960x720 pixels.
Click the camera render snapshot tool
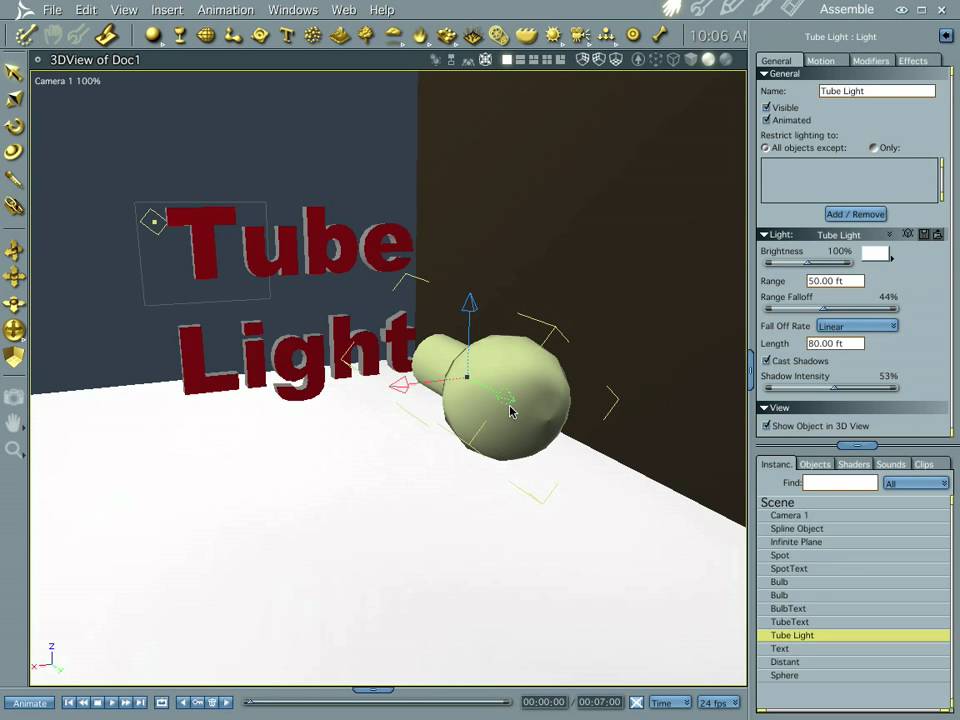click(13, 397)
